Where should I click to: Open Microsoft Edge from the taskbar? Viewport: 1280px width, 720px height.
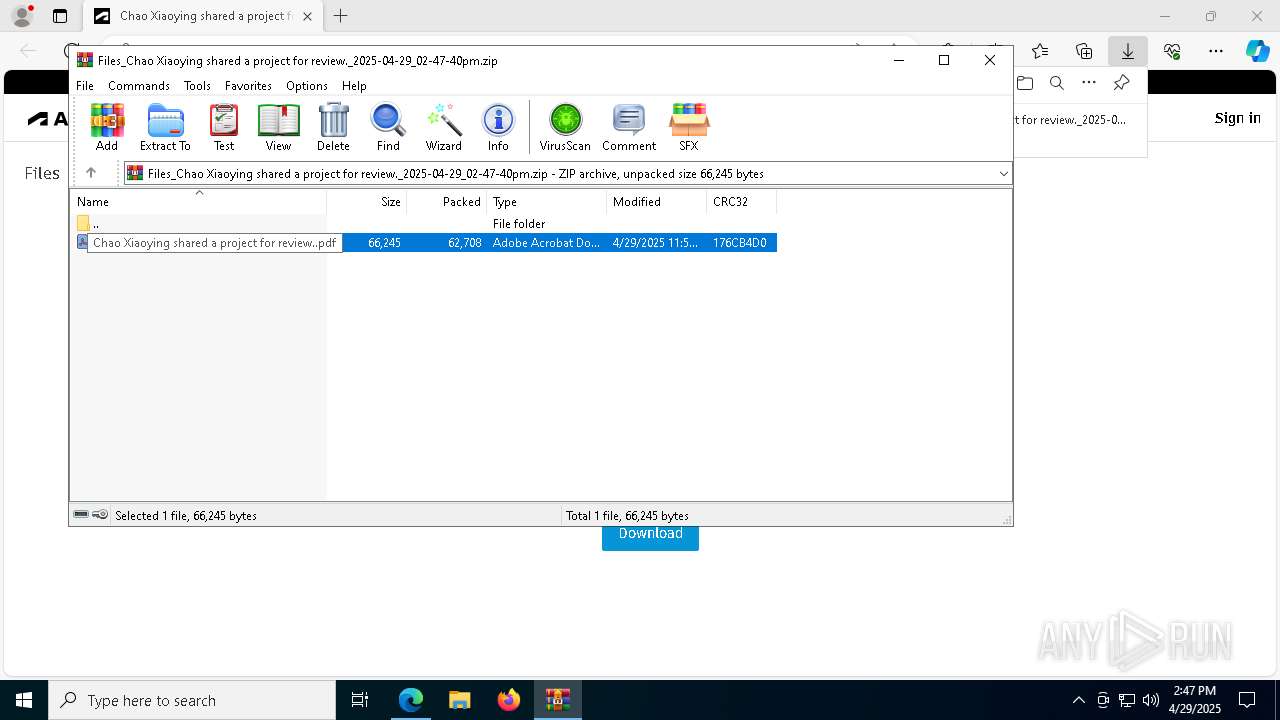[411, 700]
